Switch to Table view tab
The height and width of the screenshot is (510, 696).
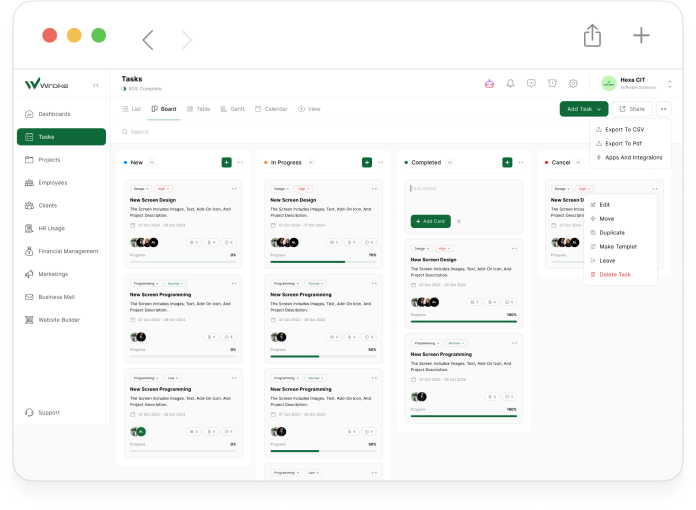point(198,109)
